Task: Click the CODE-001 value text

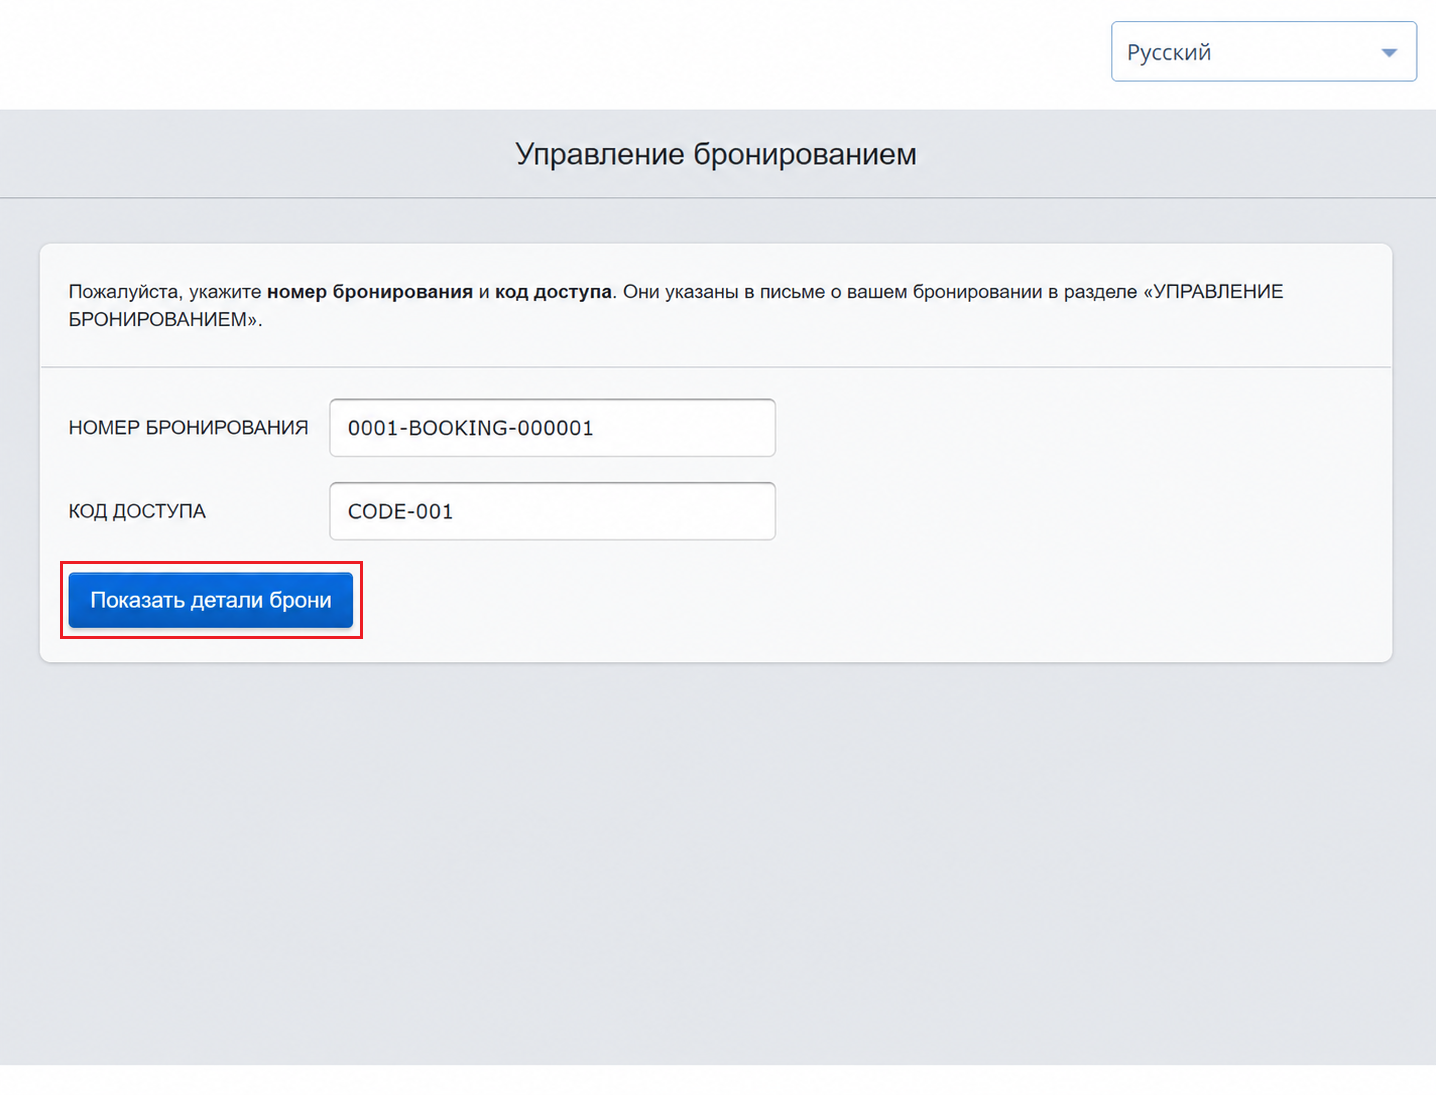Action: [x=400, y=511]
